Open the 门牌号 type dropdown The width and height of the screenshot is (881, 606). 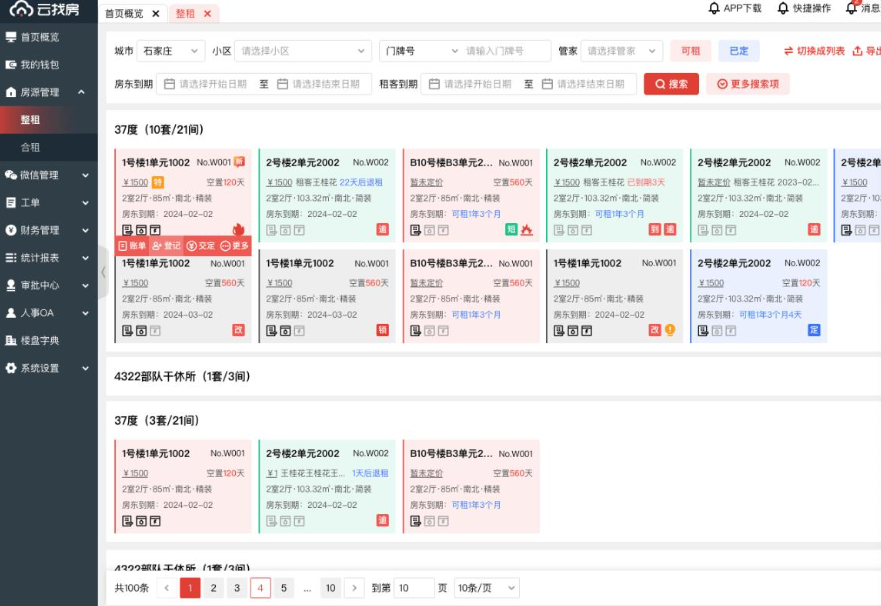(420, 51)
